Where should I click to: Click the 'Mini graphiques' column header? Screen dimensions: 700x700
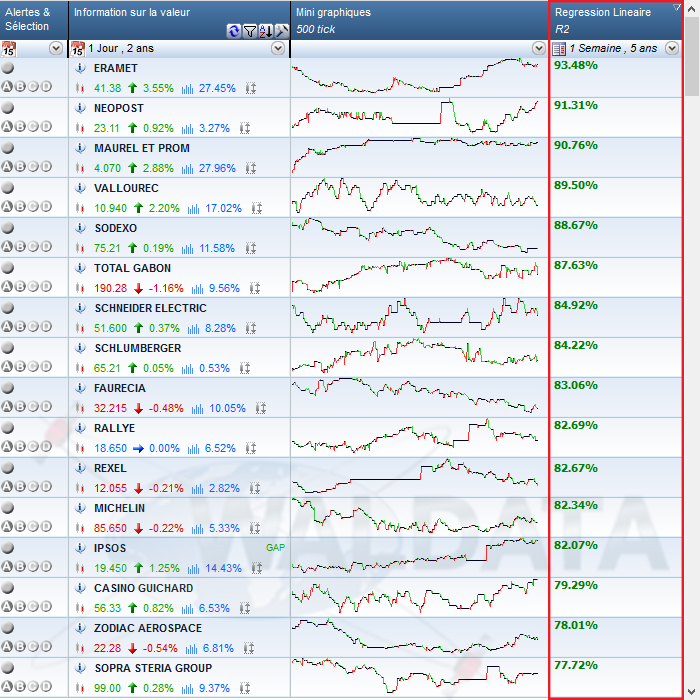tap(419, 20)
